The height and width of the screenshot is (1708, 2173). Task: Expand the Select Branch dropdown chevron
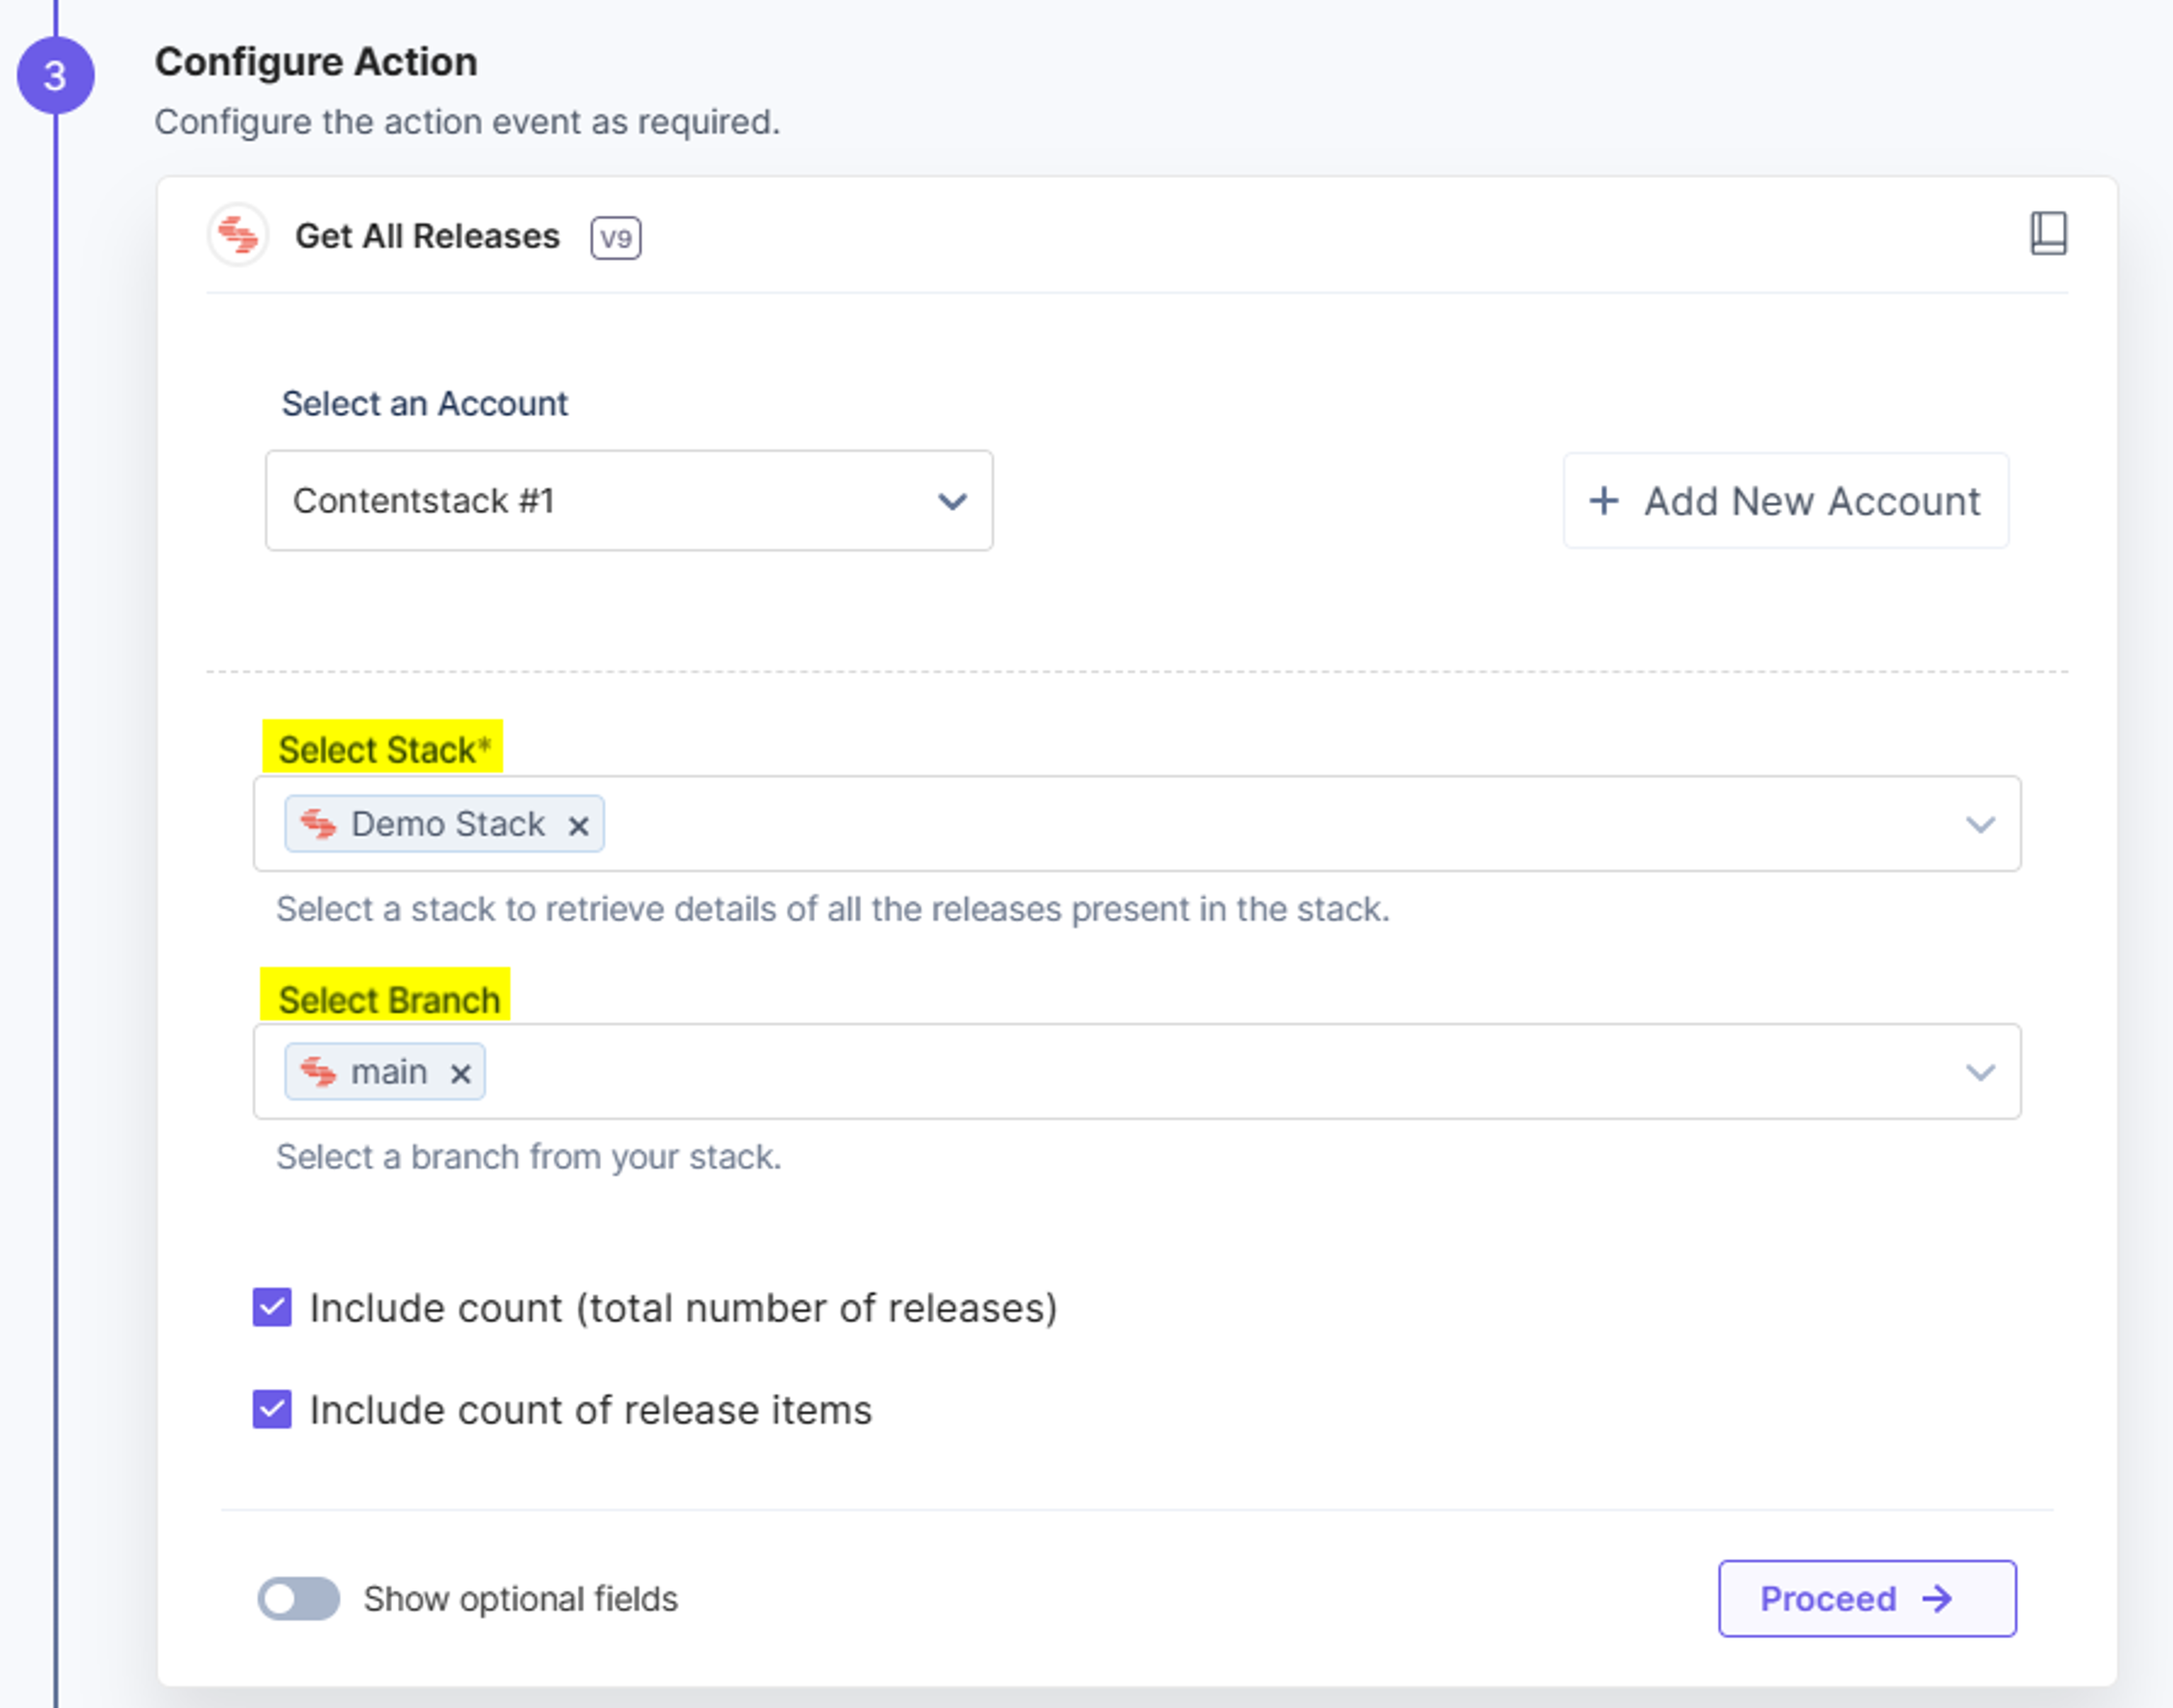pyautogui.click(x=1980, y=1073)
